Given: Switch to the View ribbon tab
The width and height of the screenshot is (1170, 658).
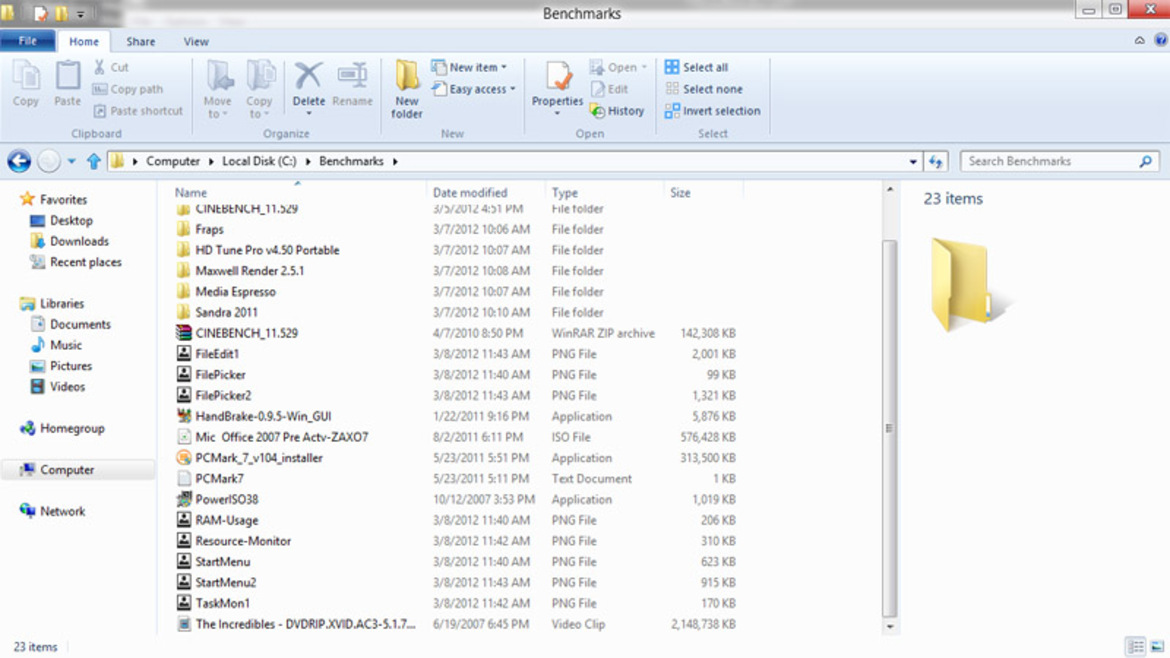Looking at the screenshot, I should pyautogui.click(x=196, y=42).
